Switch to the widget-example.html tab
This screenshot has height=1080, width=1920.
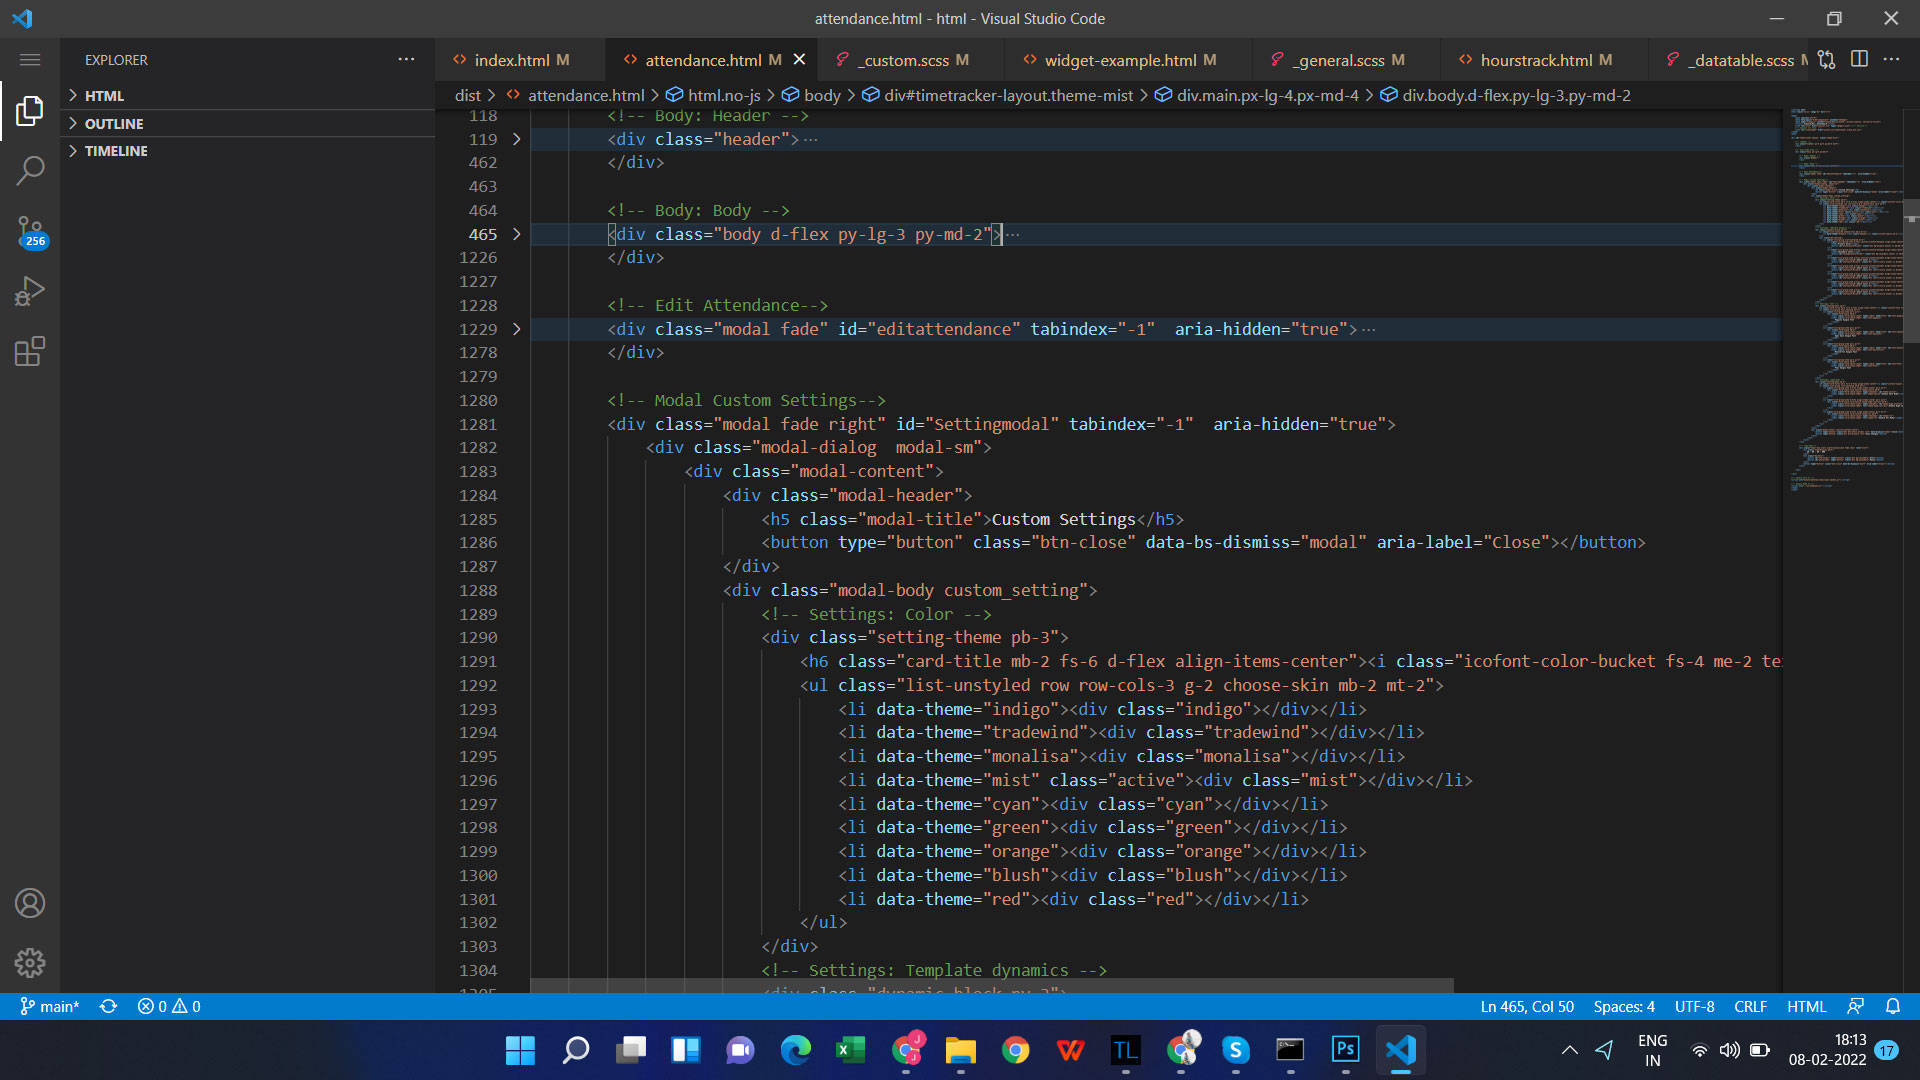coord(1120,60)
